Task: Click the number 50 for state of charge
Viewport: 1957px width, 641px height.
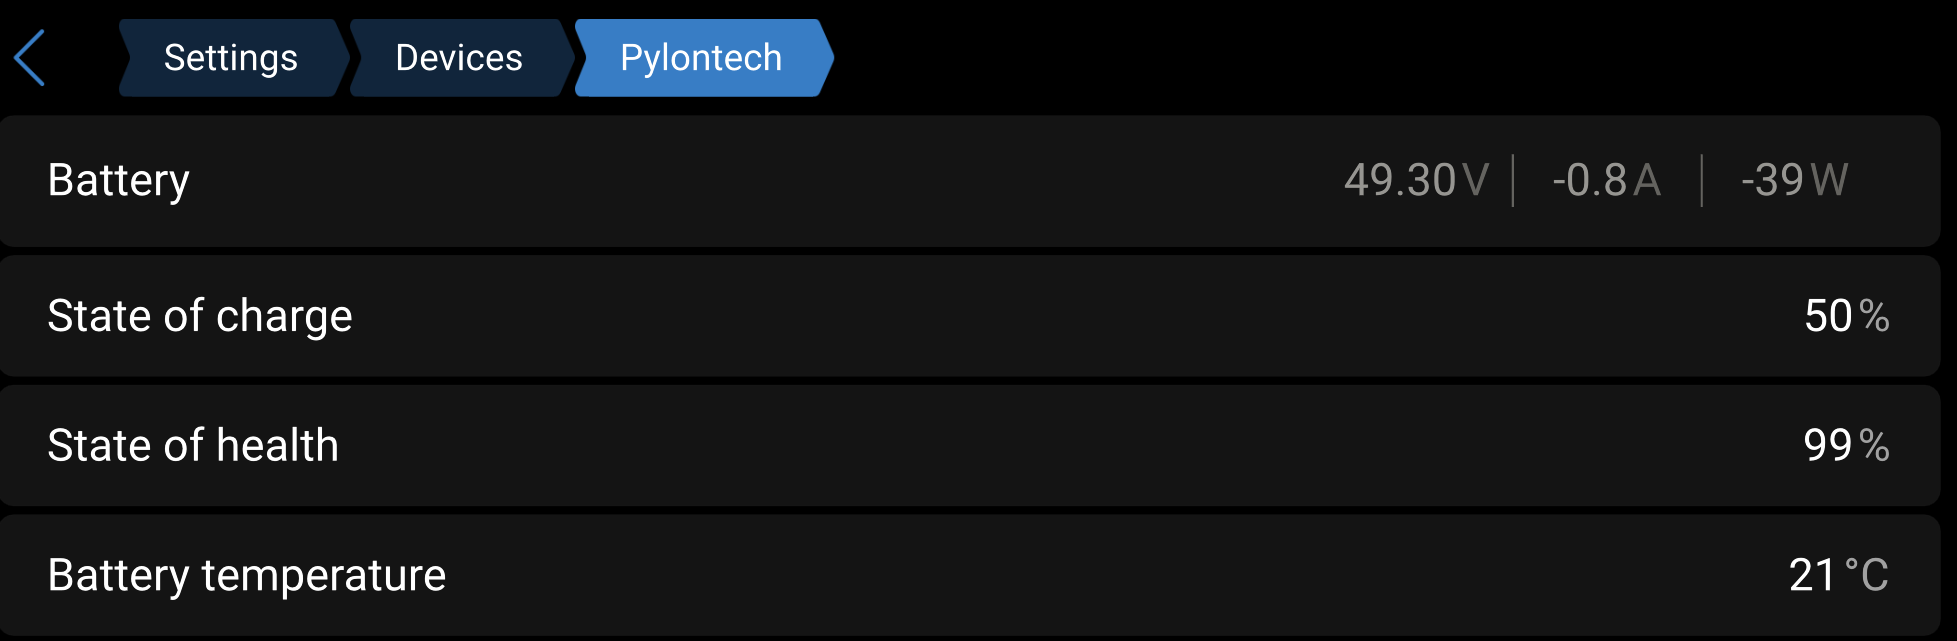Action: pos(1828,316)
